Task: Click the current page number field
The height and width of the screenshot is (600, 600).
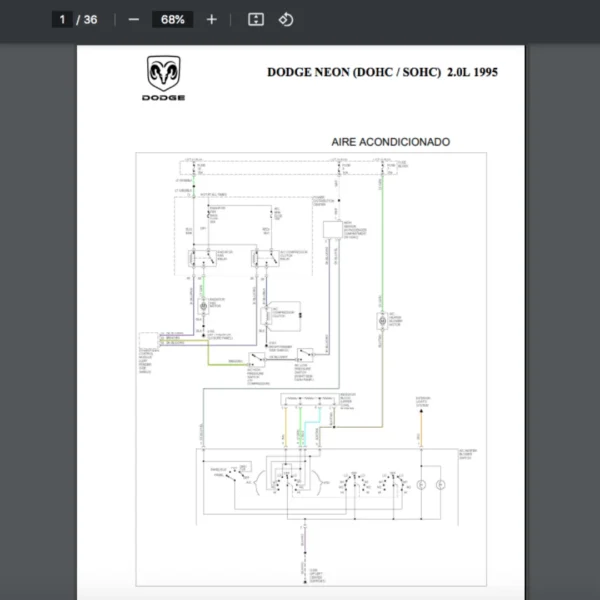Action: (x=62, y=20)
